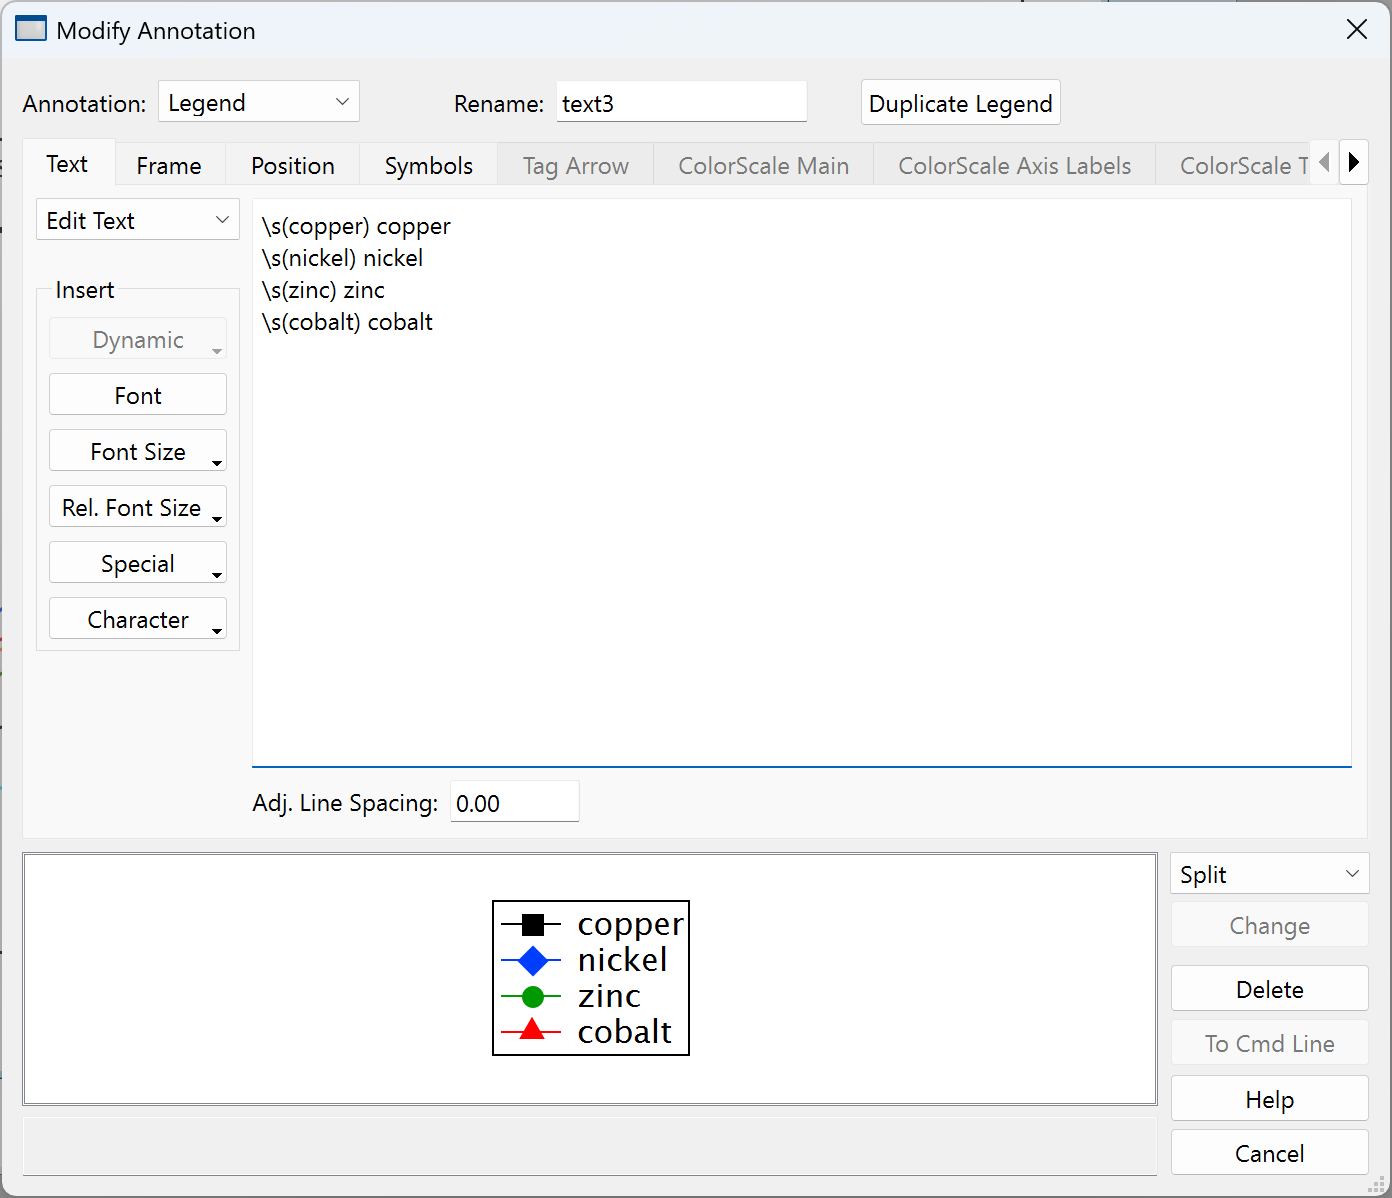Expand the Edit Text mode dropdown
Viewport: 1392px width, 1198px height.
point(137,220)
